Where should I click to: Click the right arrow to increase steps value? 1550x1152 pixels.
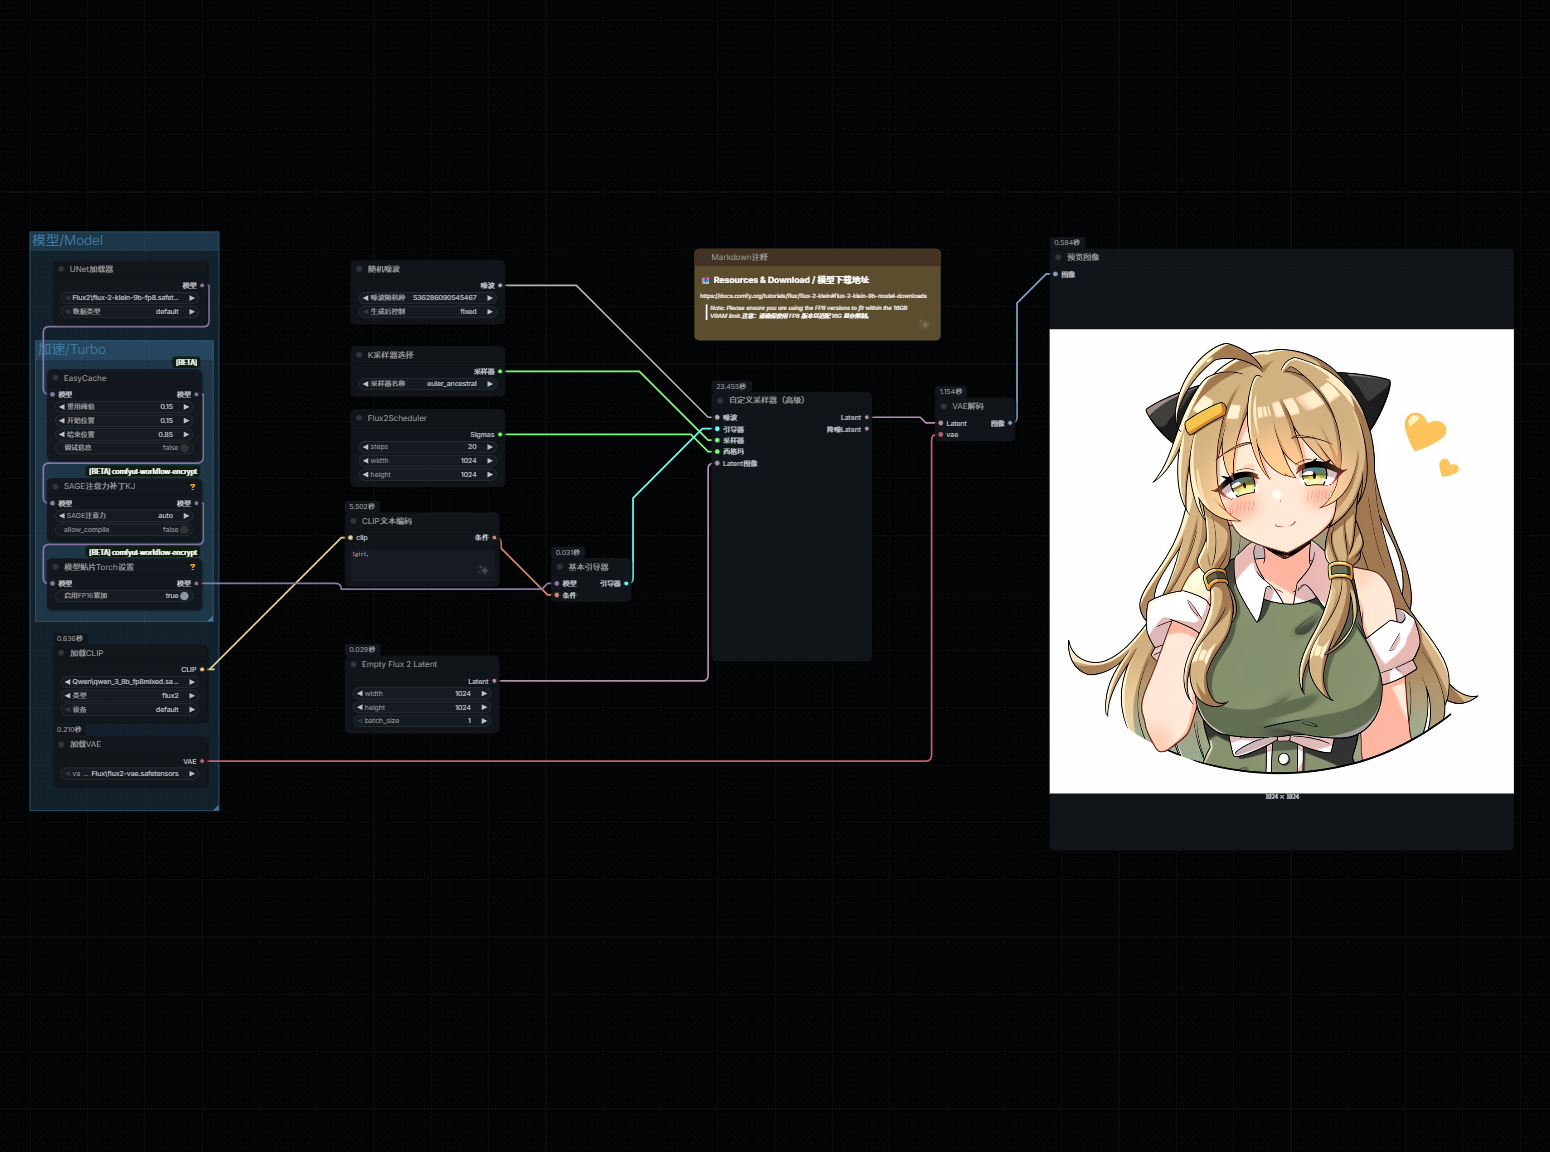click(x=490, y=447)
